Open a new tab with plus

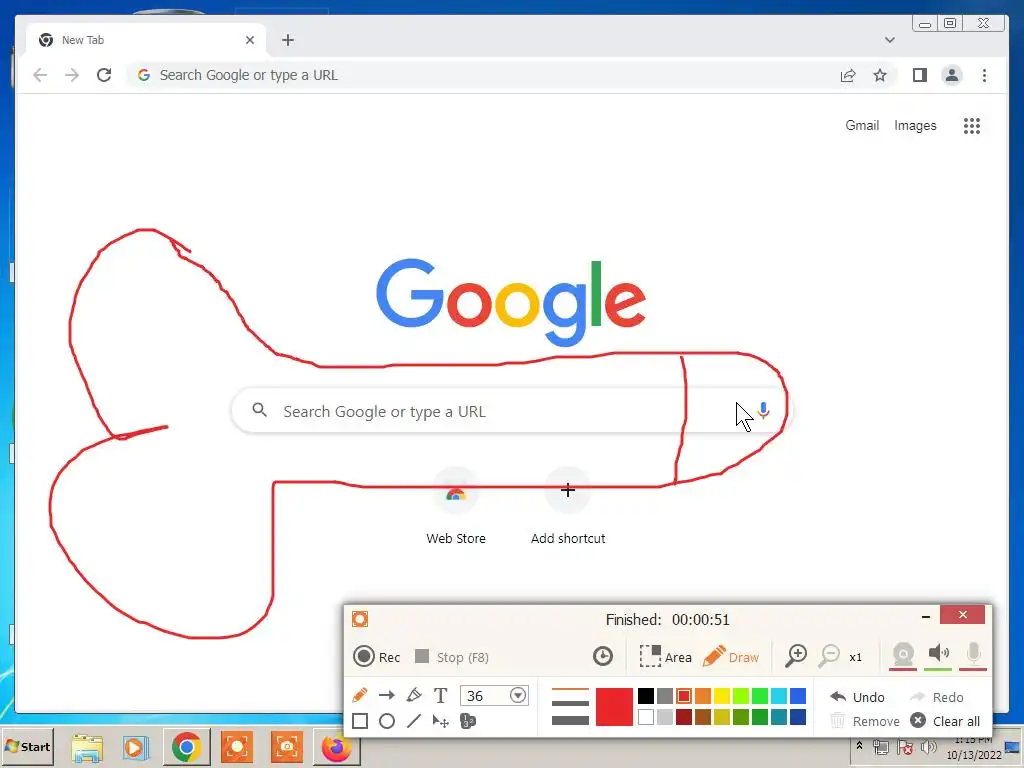coord(288,40)
